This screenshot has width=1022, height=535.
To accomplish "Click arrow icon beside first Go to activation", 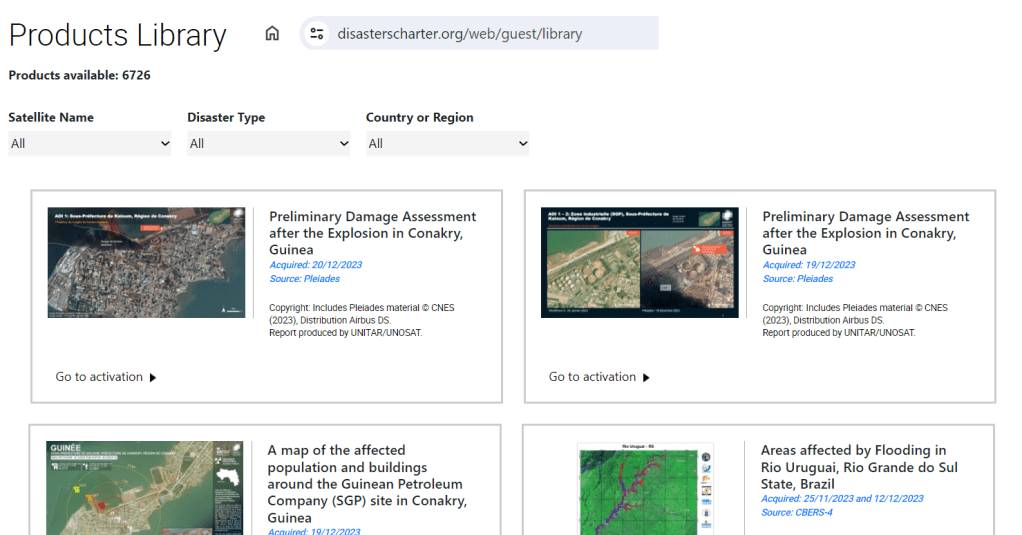I will (153, 378).
